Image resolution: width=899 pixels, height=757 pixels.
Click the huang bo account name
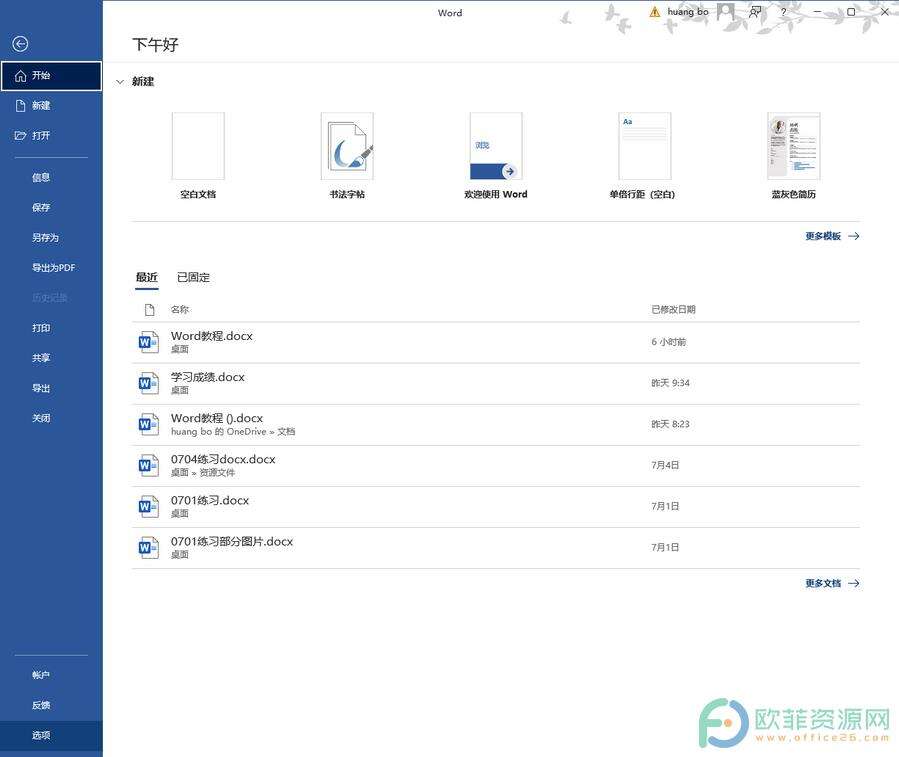[x=687, y=11]
